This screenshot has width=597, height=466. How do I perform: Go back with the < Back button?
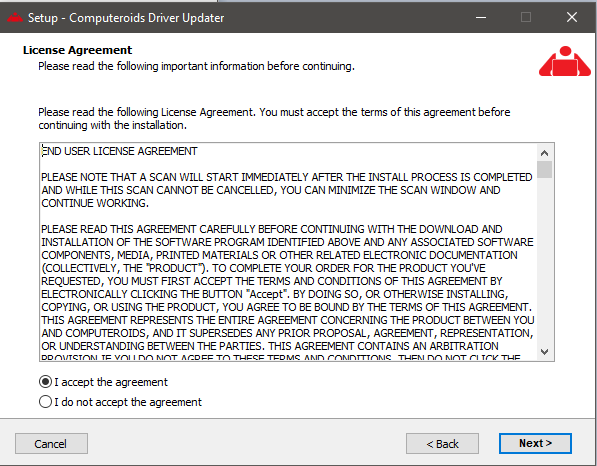442,444
